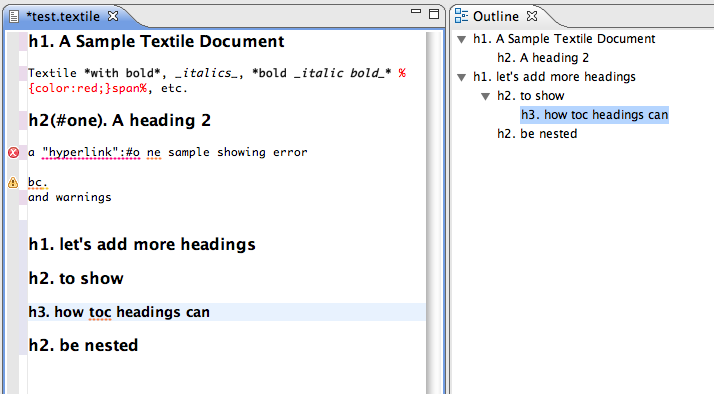The width and height of the screenshot is (714, 394).
Task: Close the Outline view tab
Action: pos(532,16)
